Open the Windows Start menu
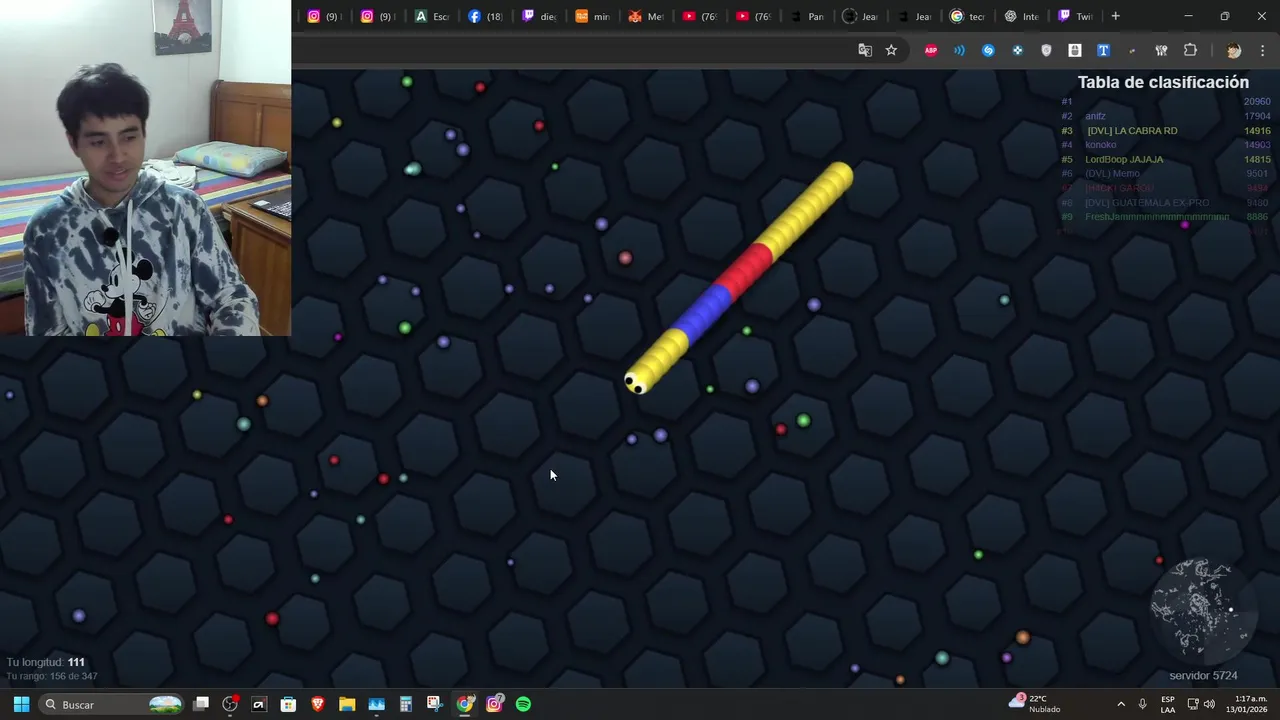1280x720 pixels. [x=21, y=704]
